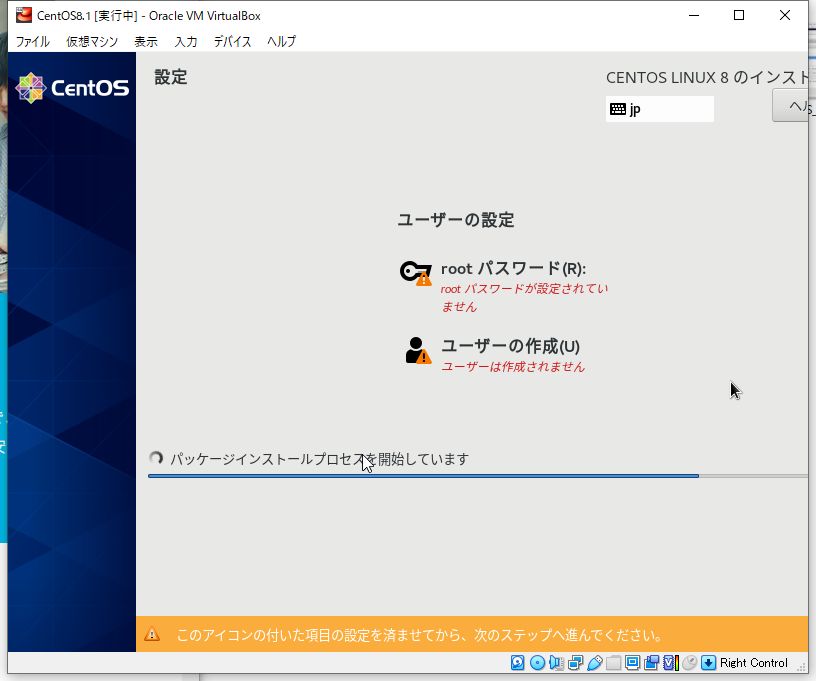Click the CentOS logo in sidebar
Screen dimensions: 816x681
pos(72,88)
